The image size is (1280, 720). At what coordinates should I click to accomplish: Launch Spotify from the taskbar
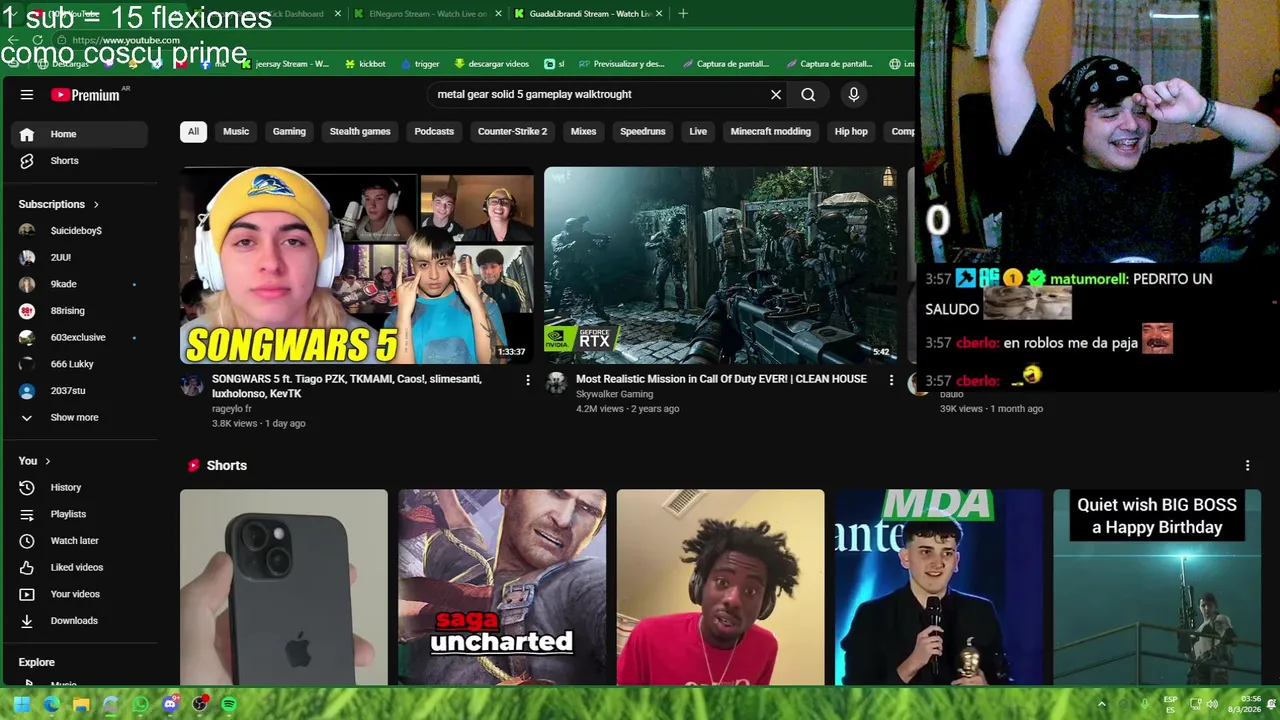229,704
